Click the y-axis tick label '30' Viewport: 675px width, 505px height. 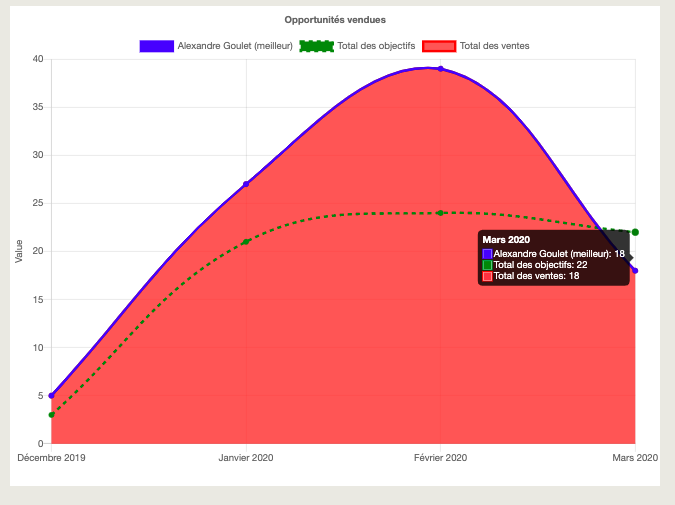point(38,155)
